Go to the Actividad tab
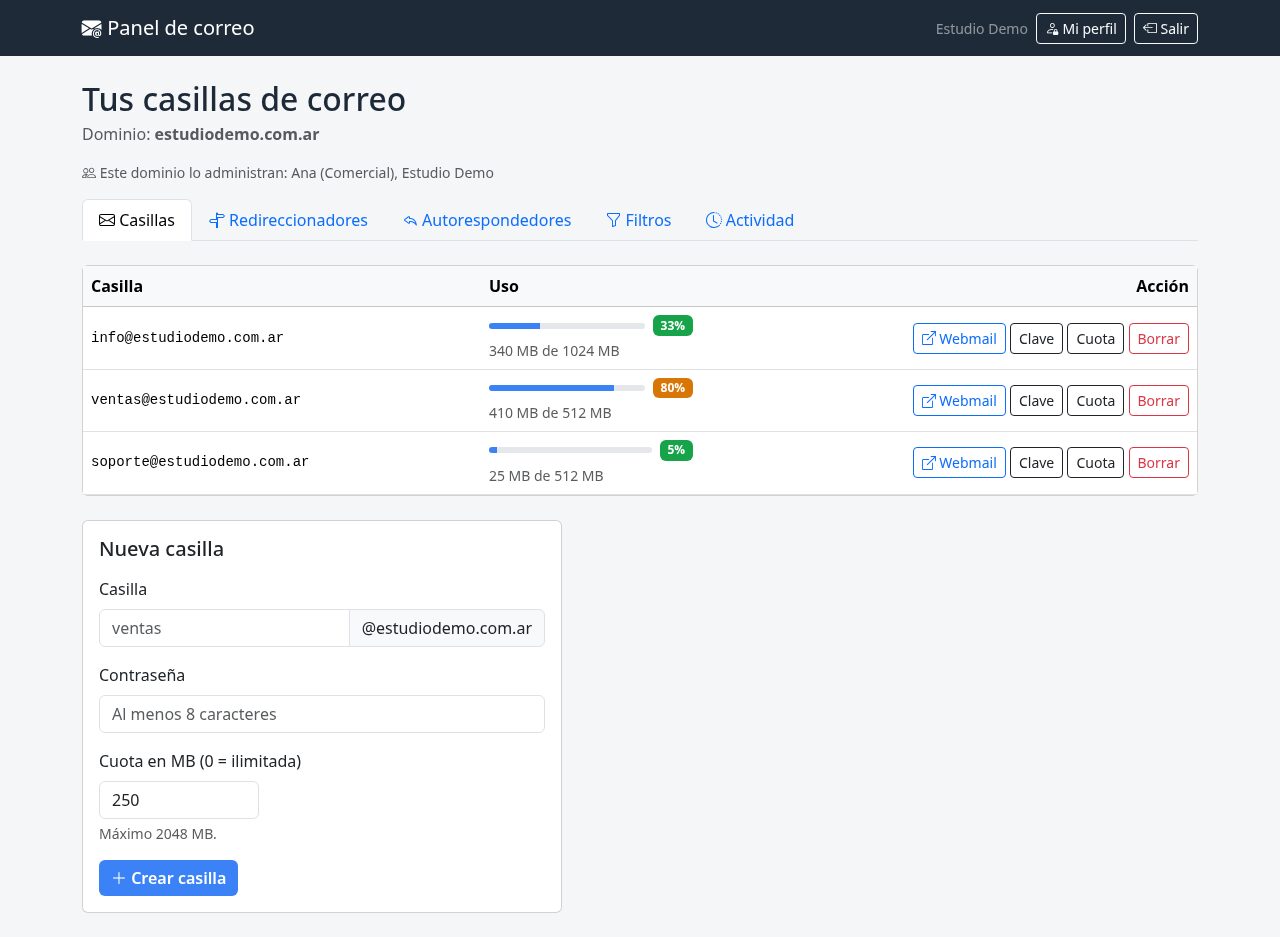 750,220
